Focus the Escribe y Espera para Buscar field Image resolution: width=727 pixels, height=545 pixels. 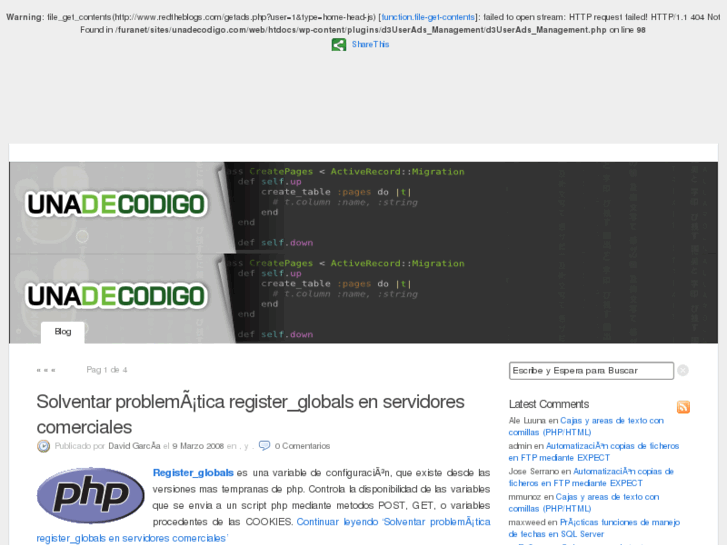pyautogui.click(x=591, y=371)
